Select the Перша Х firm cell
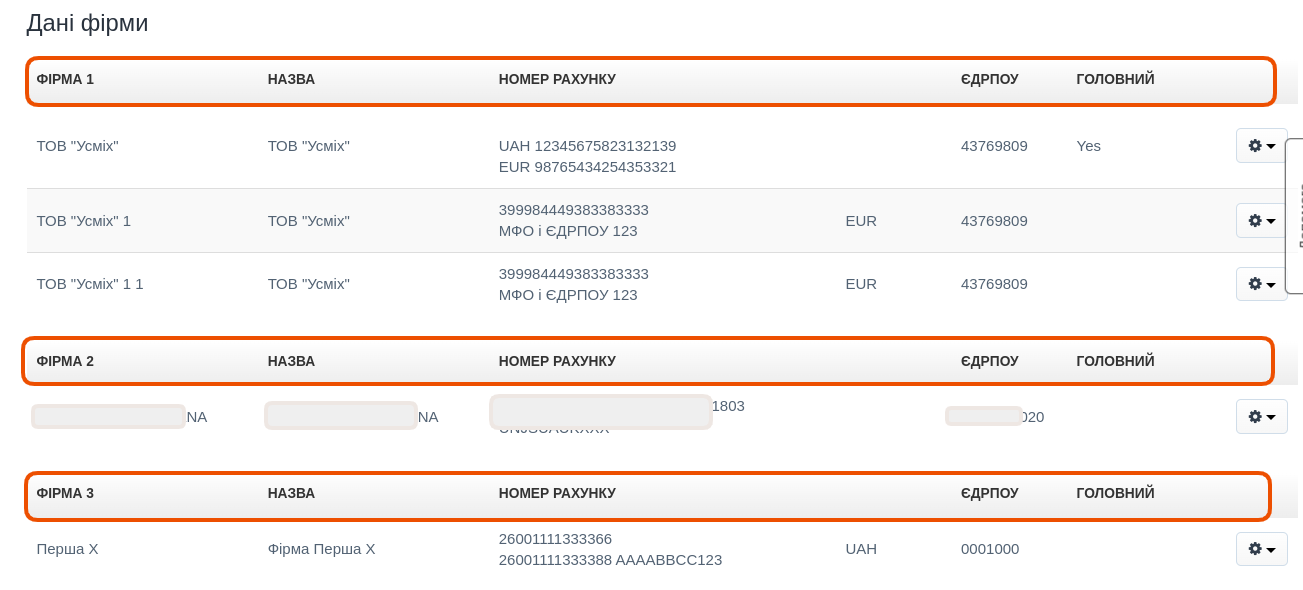This screenshot has height=590, width=1303. (x=67, y=549)
